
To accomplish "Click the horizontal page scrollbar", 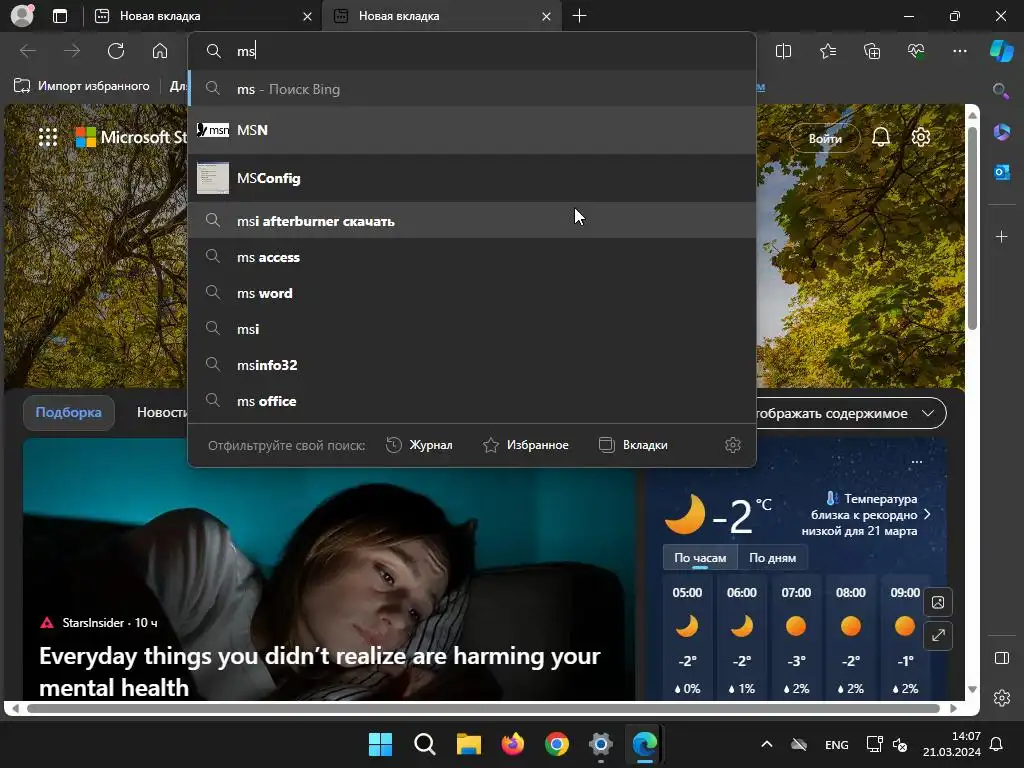I will (x=483, y=708).
